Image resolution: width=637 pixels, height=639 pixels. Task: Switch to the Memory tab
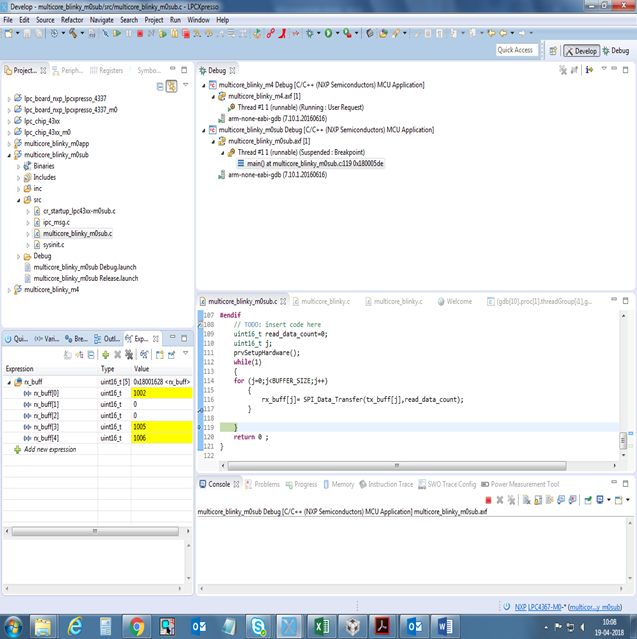(x=339, y=484)
